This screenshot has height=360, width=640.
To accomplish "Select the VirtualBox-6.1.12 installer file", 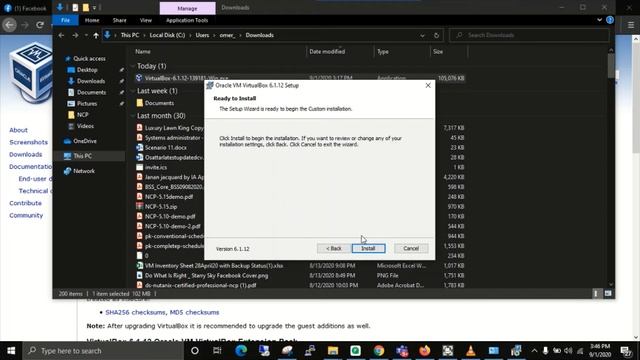I will 187,78.
